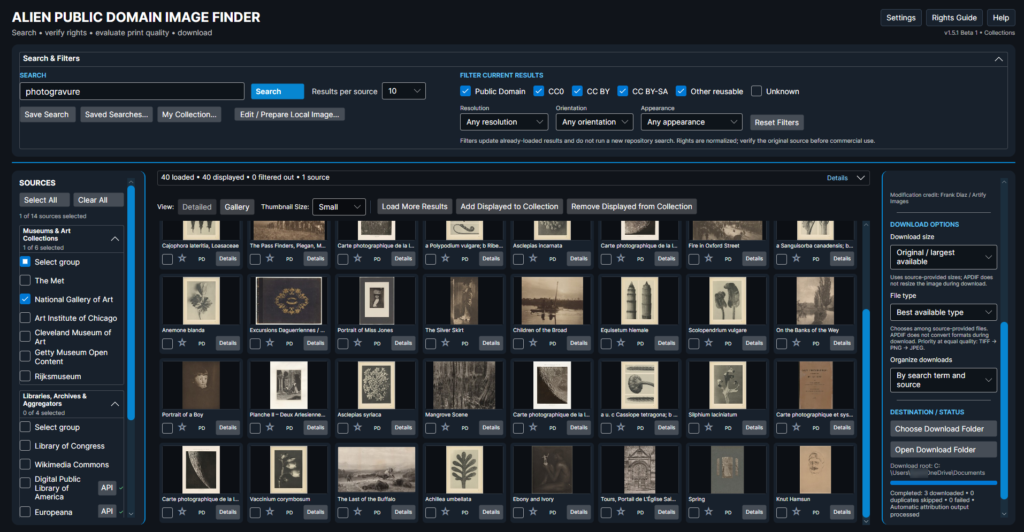The image size is (1024, 532).
Task: Collapse the Museums & Art Collections group
Action: click(115, 239)
